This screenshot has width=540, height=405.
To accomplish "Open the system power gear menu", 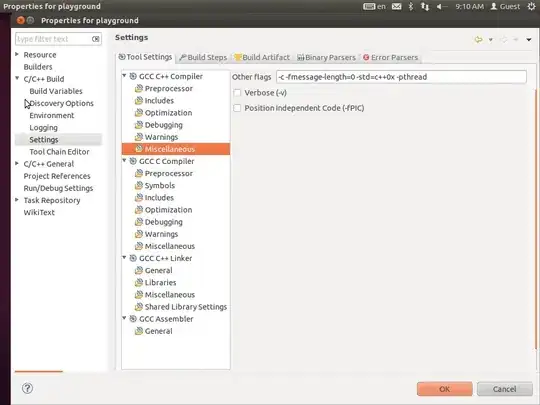I will [531, 6].
